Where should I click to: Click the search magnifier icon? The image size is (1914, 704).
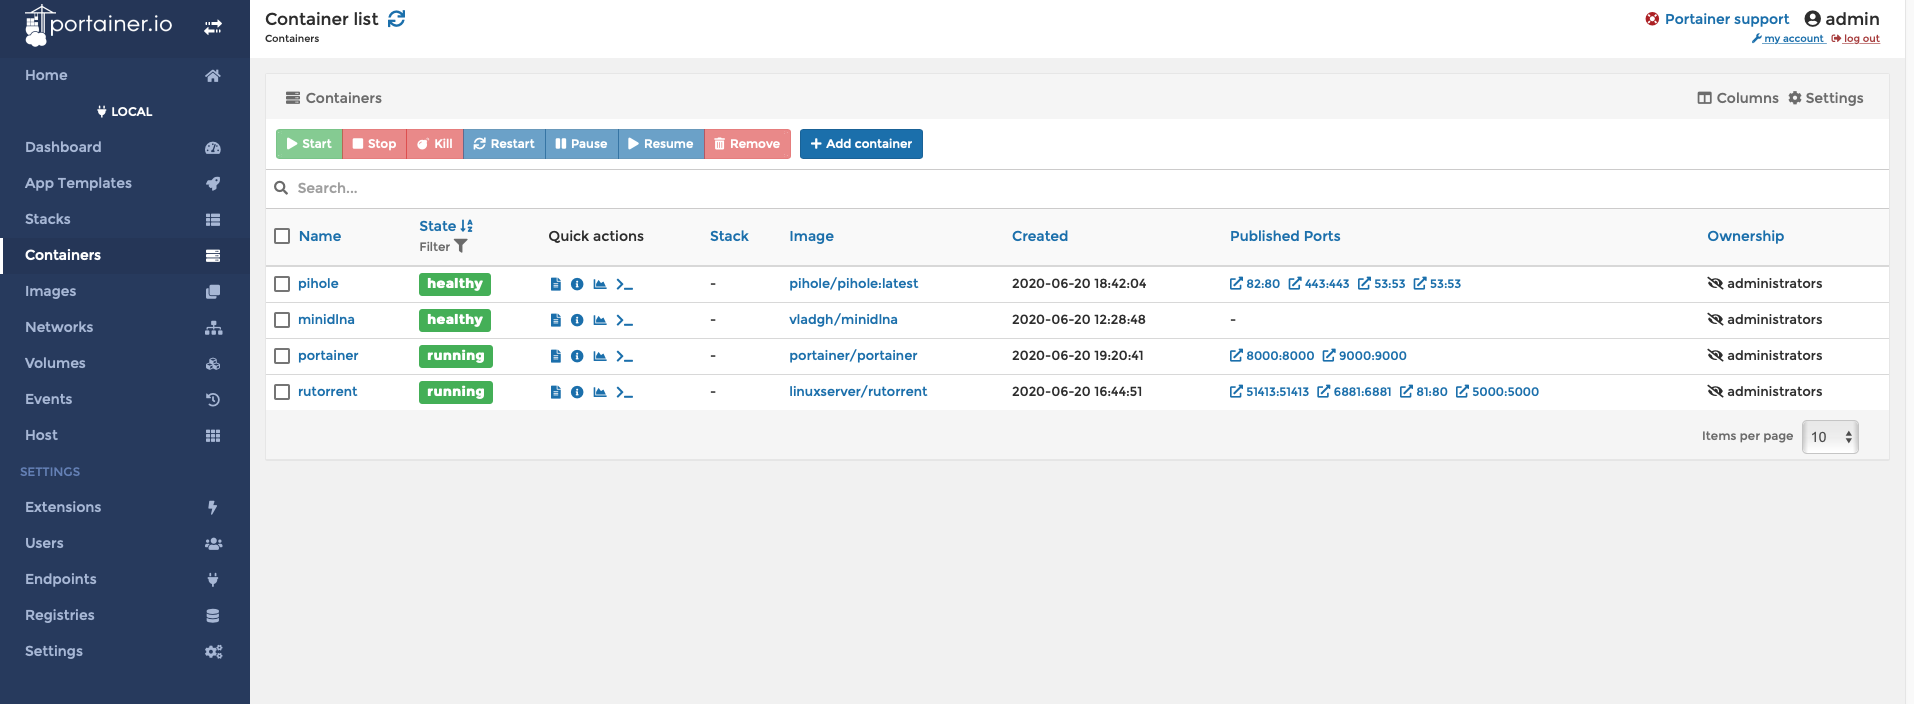[281, 188]
